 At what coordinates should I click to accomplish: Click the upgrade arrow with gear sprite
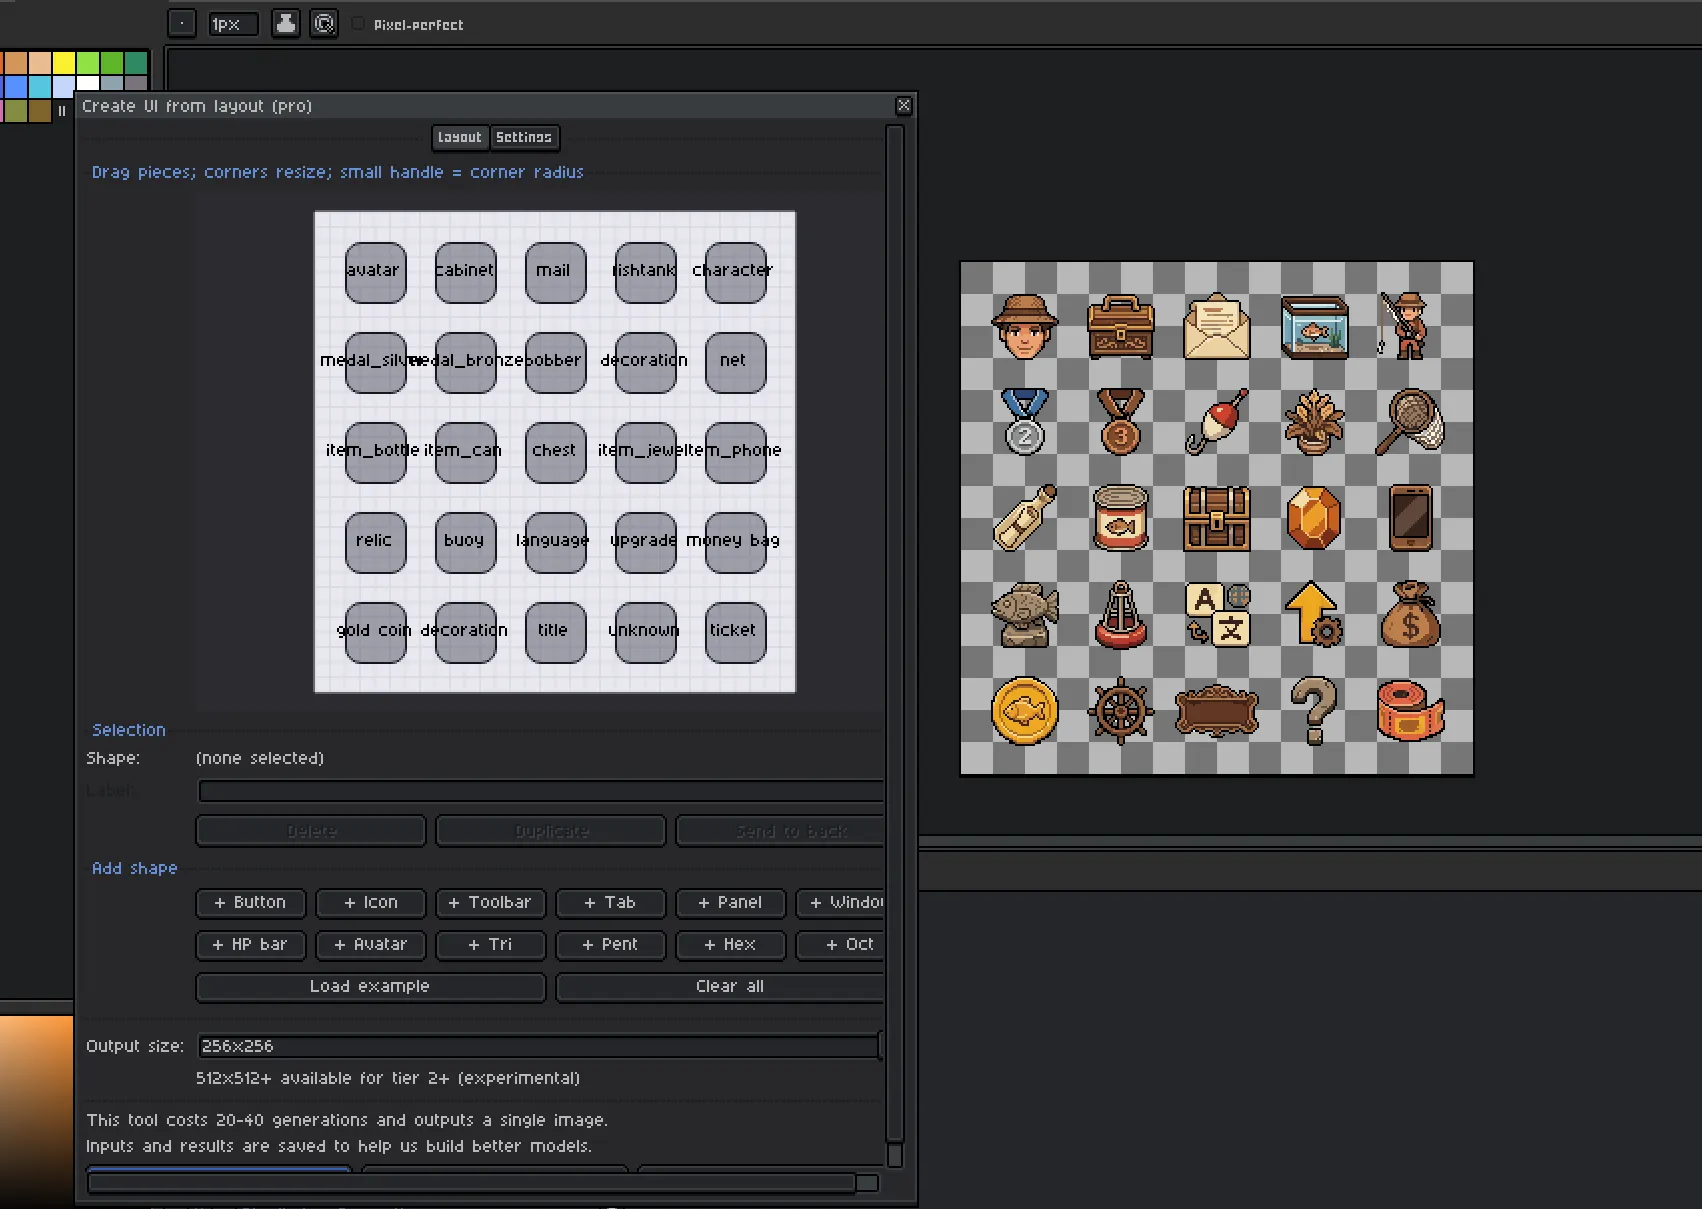pyautogui.click(x=1314, y=615)
